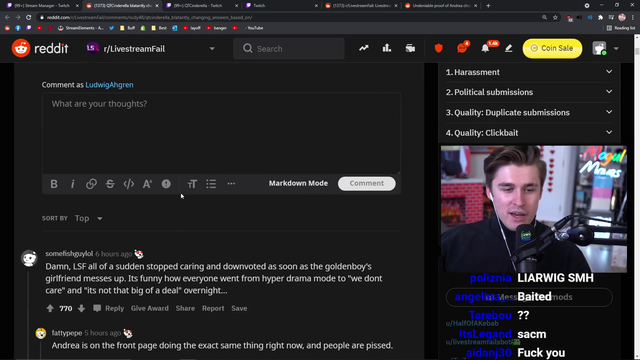Apply italic formatting in comment editor
640x360 pixels.
pyautogui.click(x=73, y=184)
